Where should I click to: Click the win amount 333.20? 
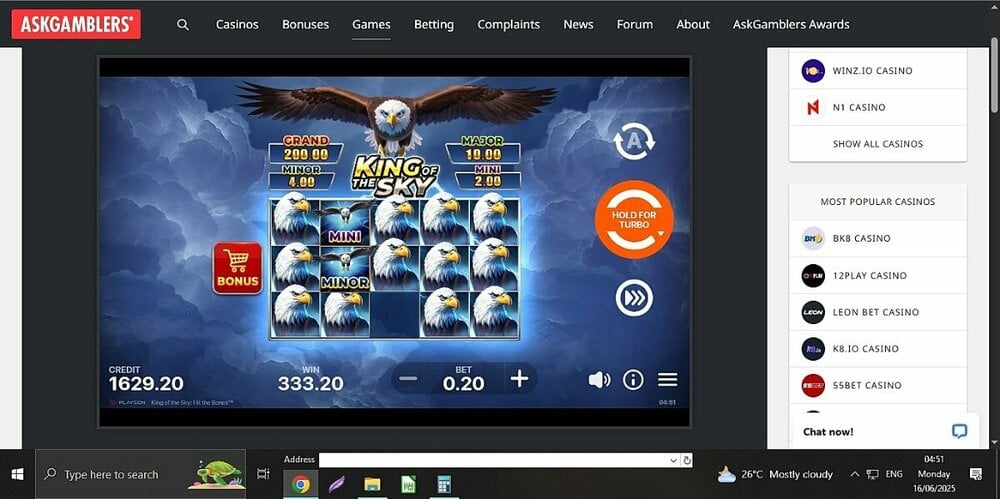(311, 384)
